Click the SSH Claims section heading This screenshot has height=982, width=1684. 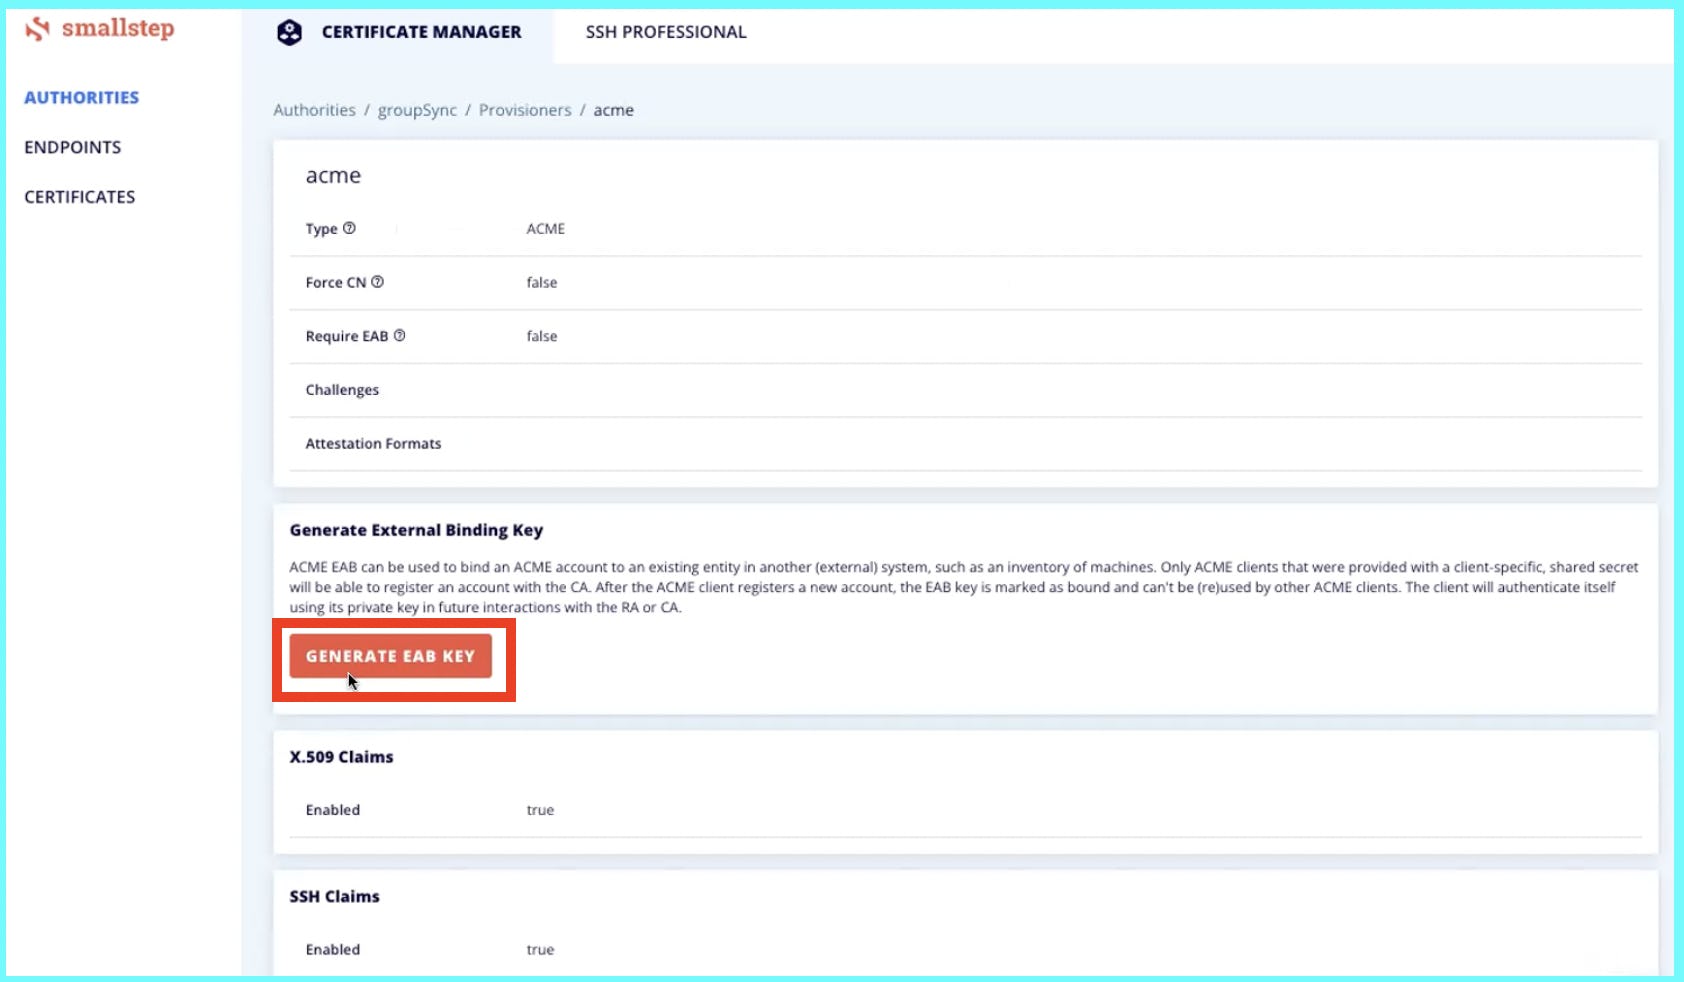tap(334, 897)
